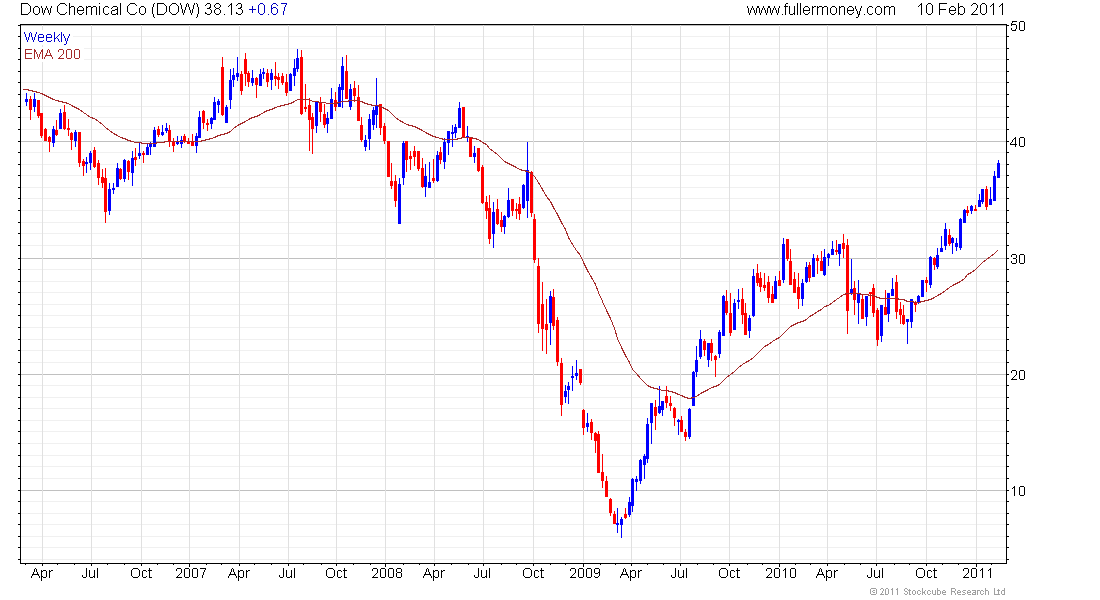
Task: Click the 30 price axis label
Action: [x=1017, y=259]
